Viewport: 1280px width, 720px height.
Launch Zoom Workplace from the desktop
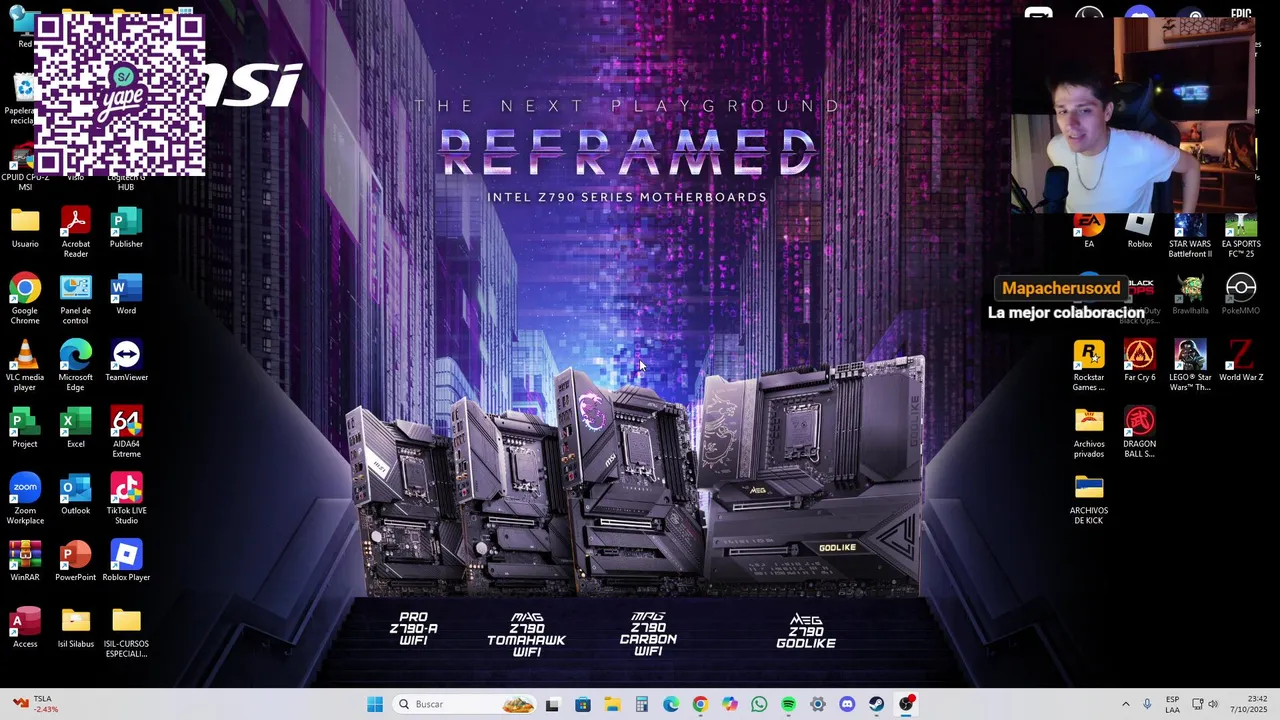coord(25,500)
